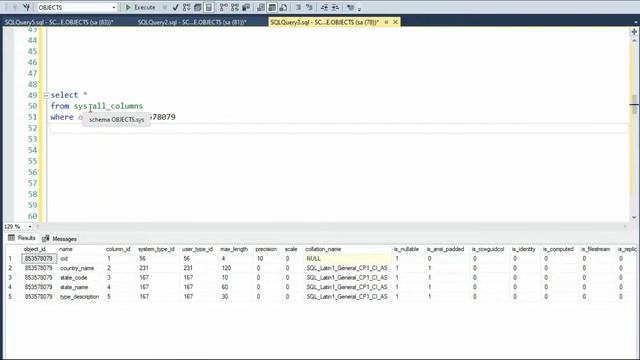Click the Execute button

140,7
